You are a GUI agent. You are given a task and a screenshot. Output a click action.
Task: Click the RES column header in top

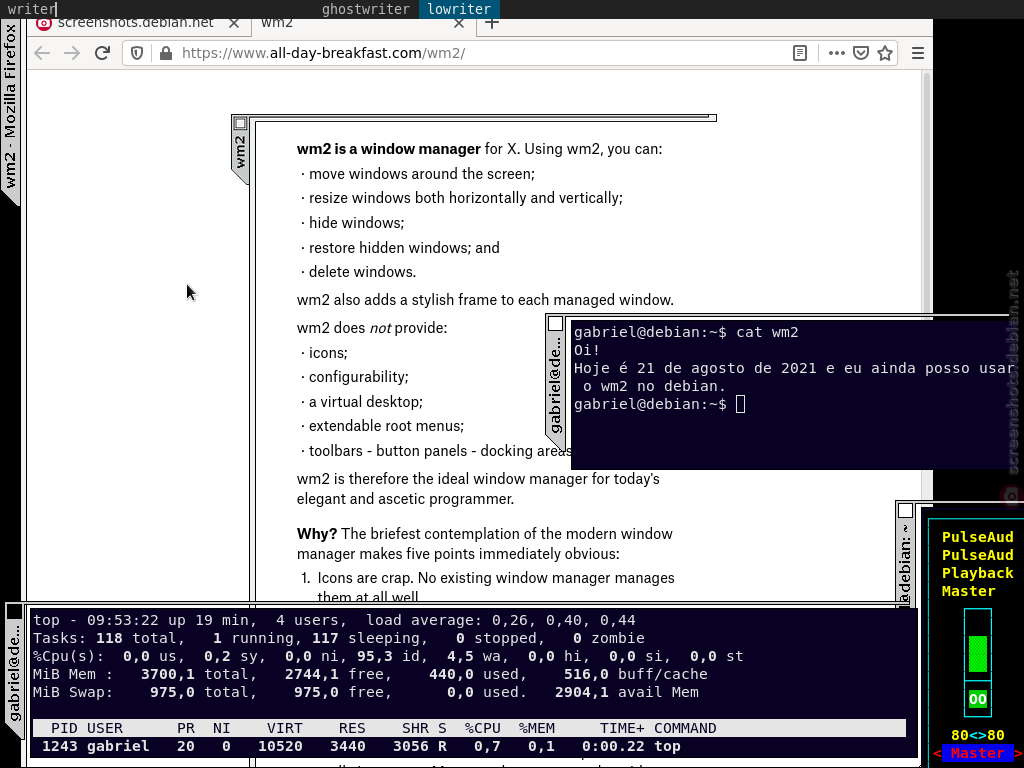[352, 728]
